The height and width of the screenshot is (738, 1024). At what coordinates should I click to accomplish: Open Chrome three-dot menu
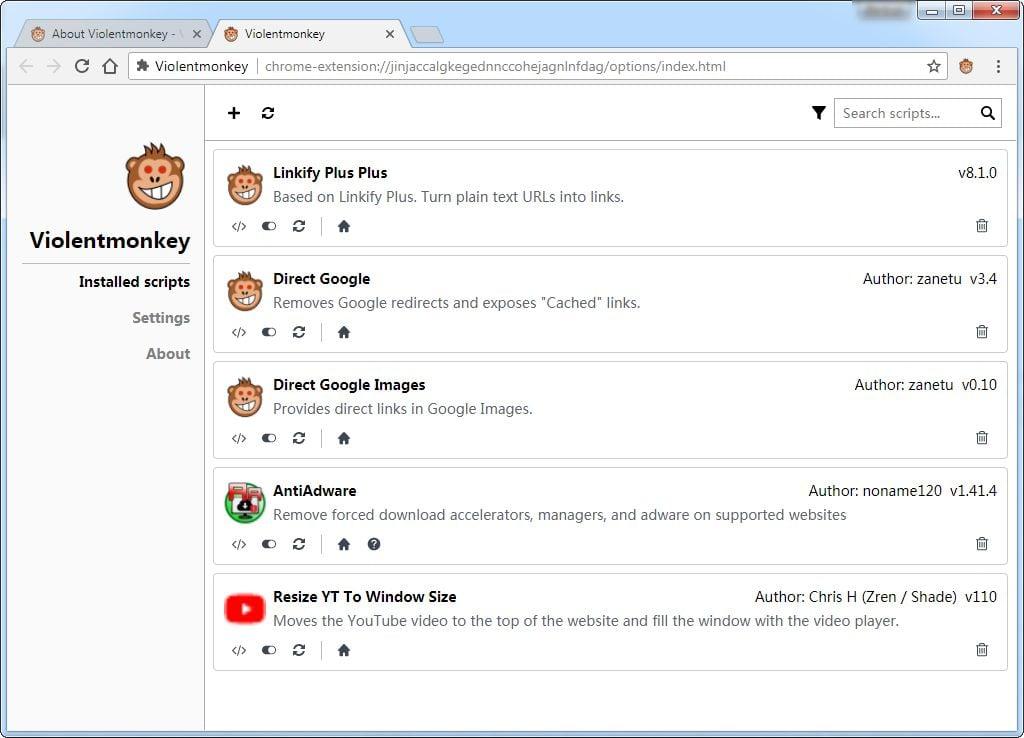point(998,66)
